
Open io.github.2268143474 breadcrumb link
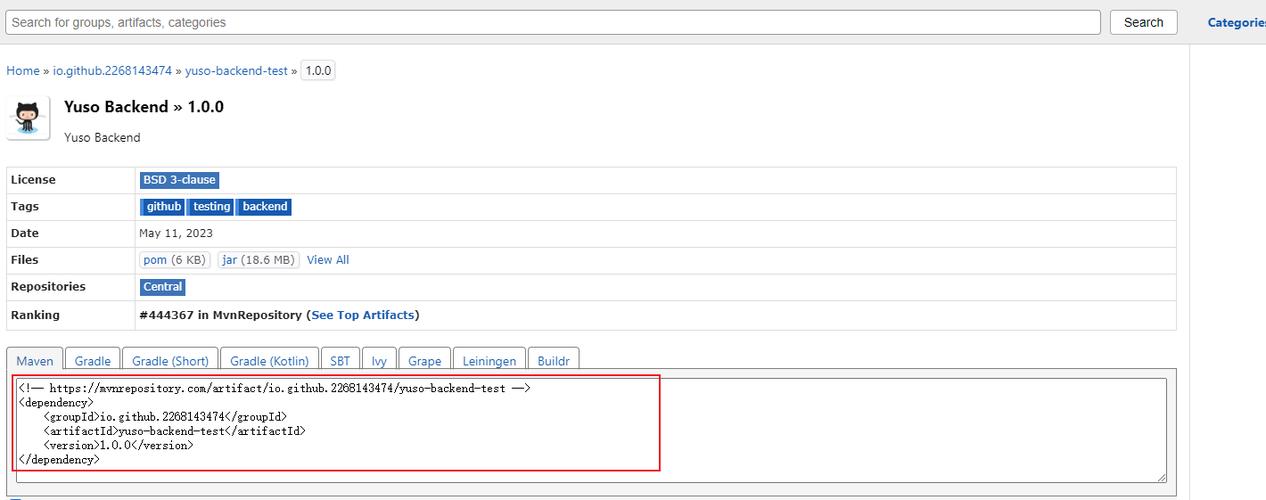pyautogui.click(x=112, y=71)
